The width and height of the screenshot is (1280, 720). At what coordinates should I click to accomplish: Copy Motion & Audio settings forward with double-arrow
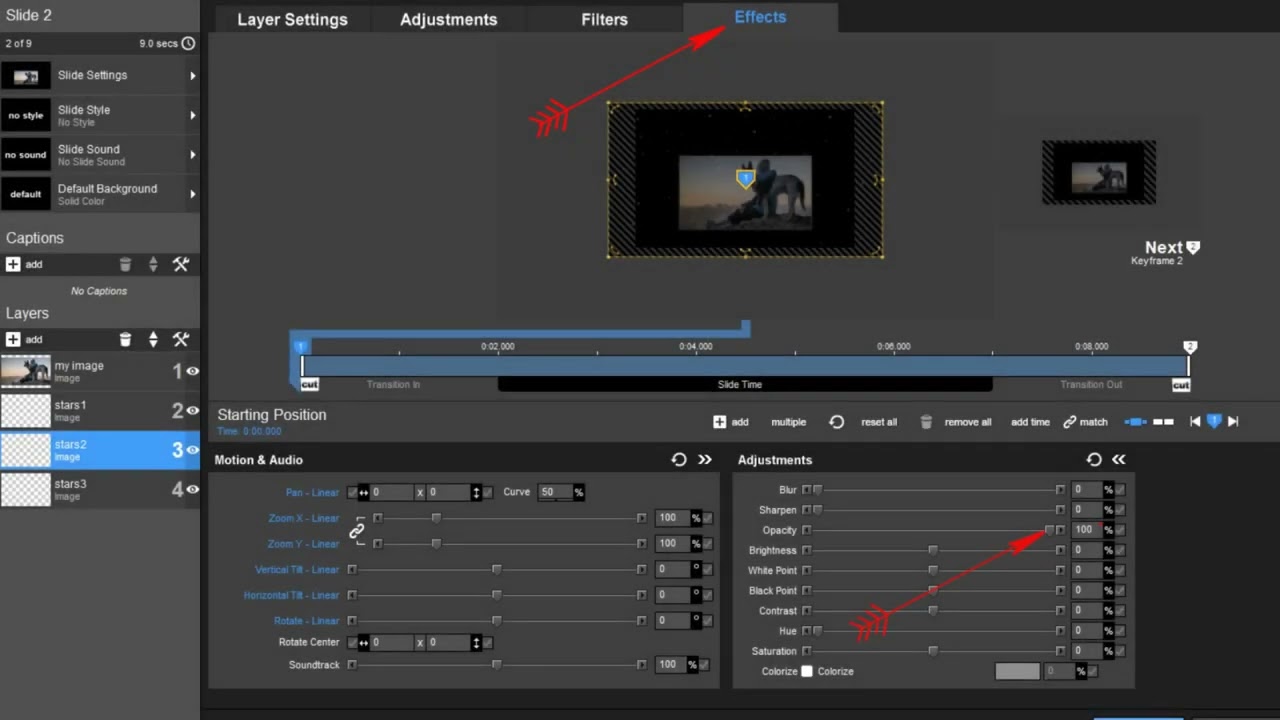tap(705, 459)
